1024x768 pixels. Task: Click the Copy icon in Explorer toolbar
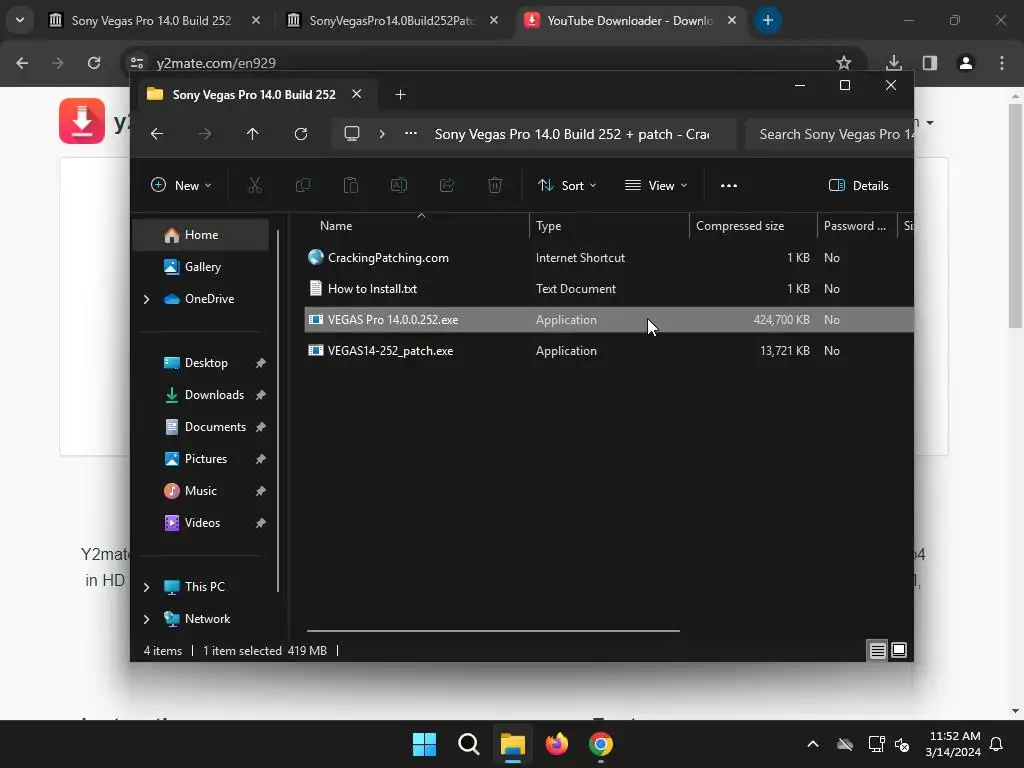(302, 185)
